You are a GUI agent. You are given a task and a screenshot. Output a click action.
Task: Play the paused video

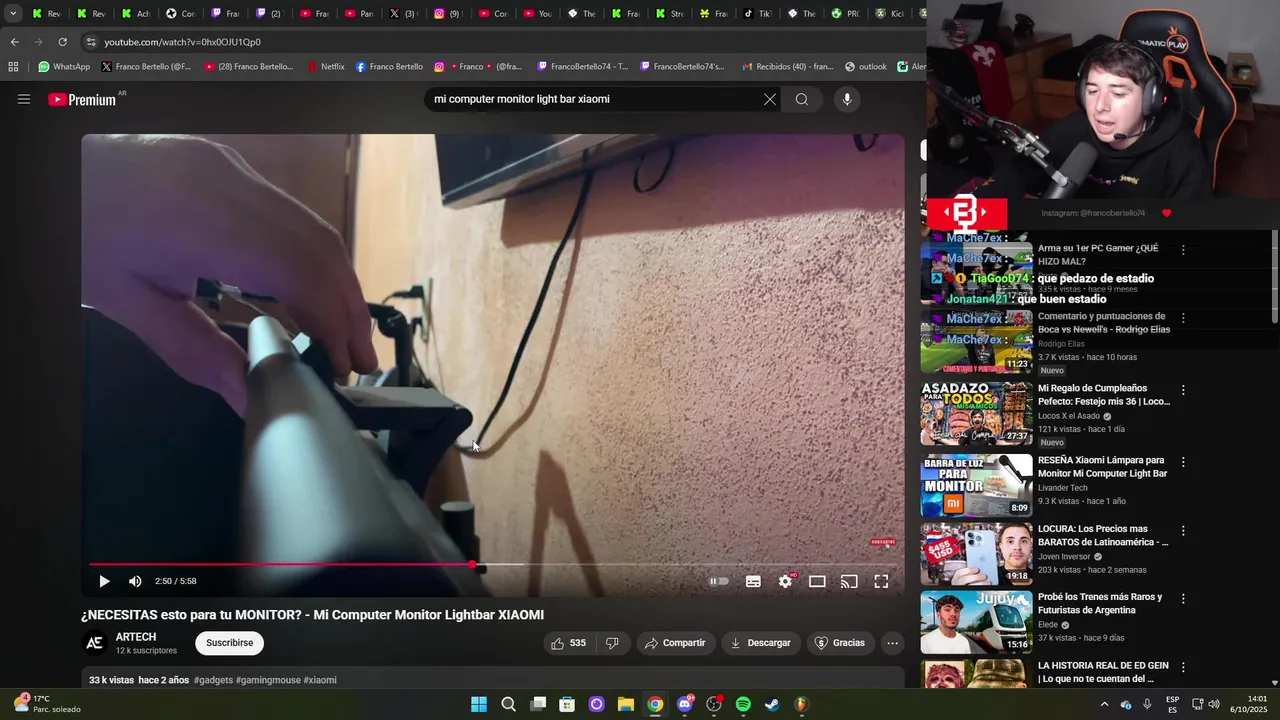point(104,581)
